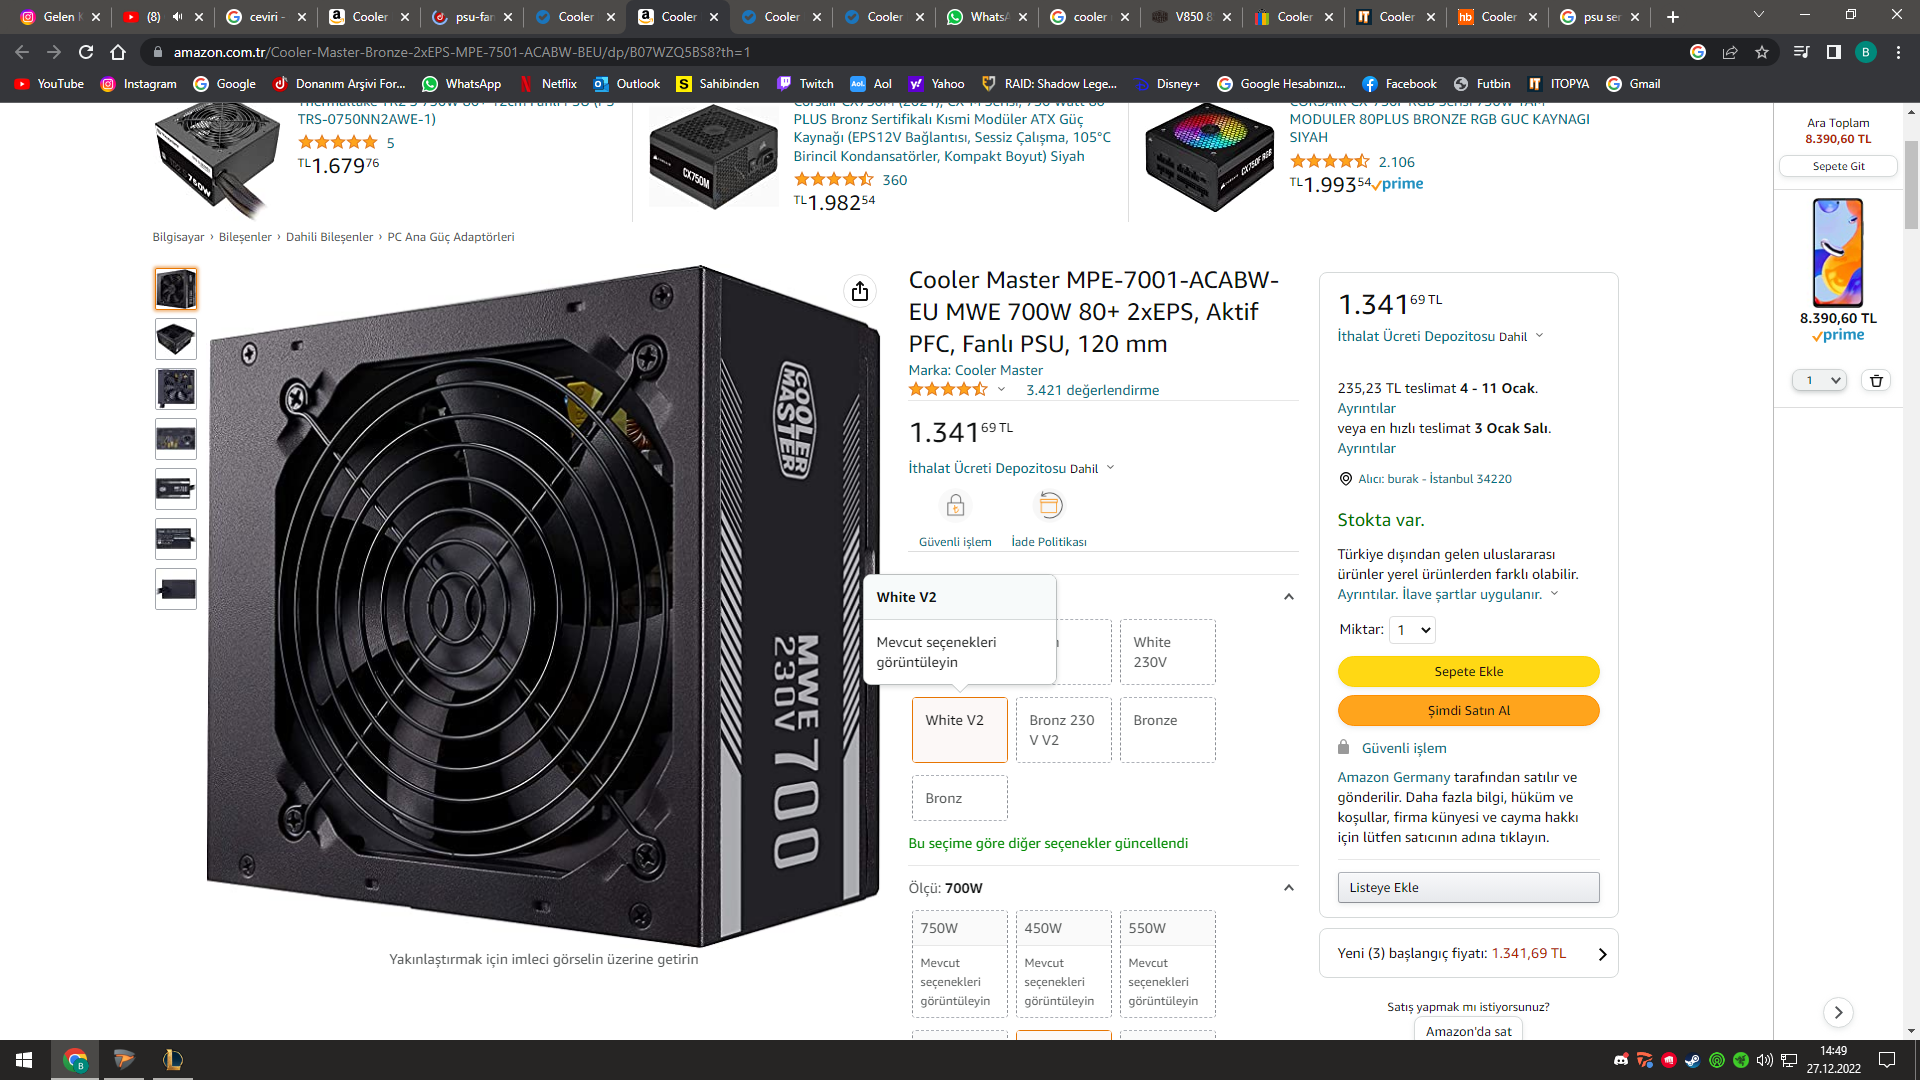The width and height of the screenshot is (1920, 1080).
Task: Switch to the psu-fan browser tab
Action: (x=473, y=17)
